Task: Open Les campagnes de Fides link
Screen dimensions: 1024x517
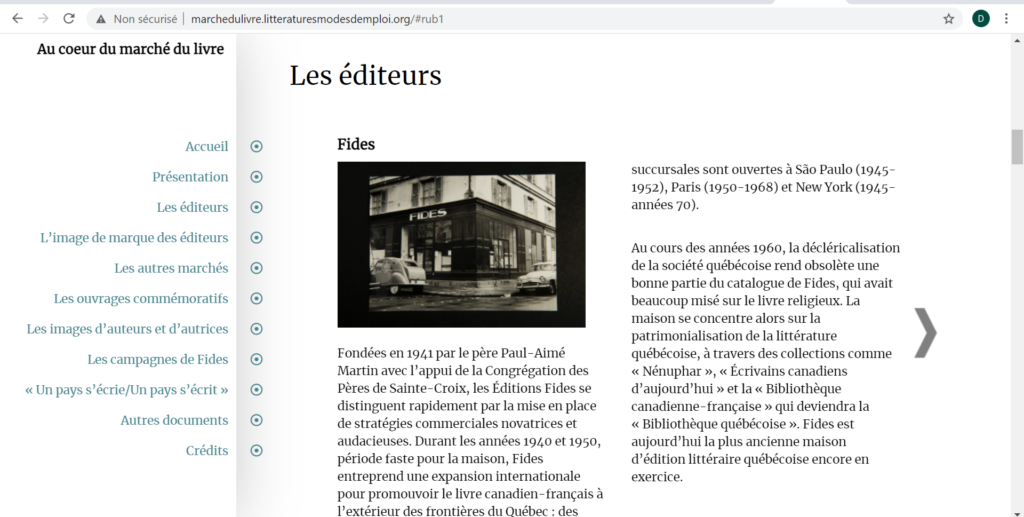Action: click(x=157, y=359)
